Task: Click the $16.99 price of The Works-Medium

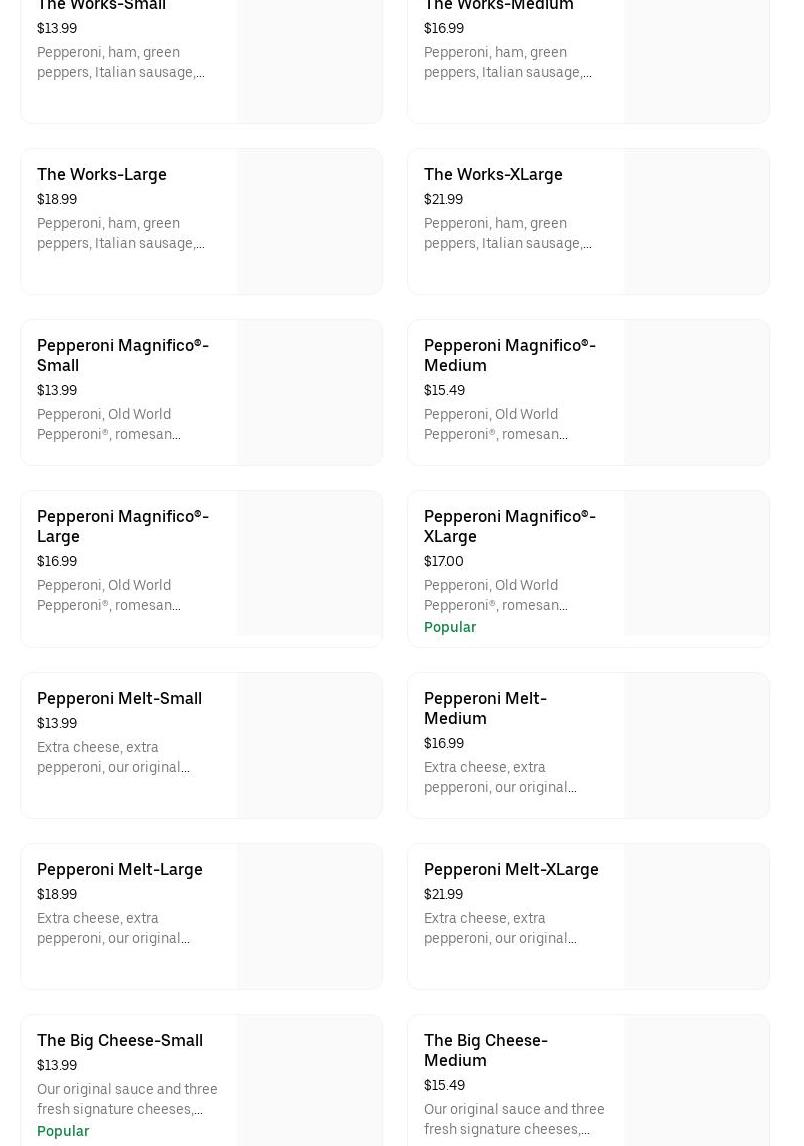Action: click(444, 28)
